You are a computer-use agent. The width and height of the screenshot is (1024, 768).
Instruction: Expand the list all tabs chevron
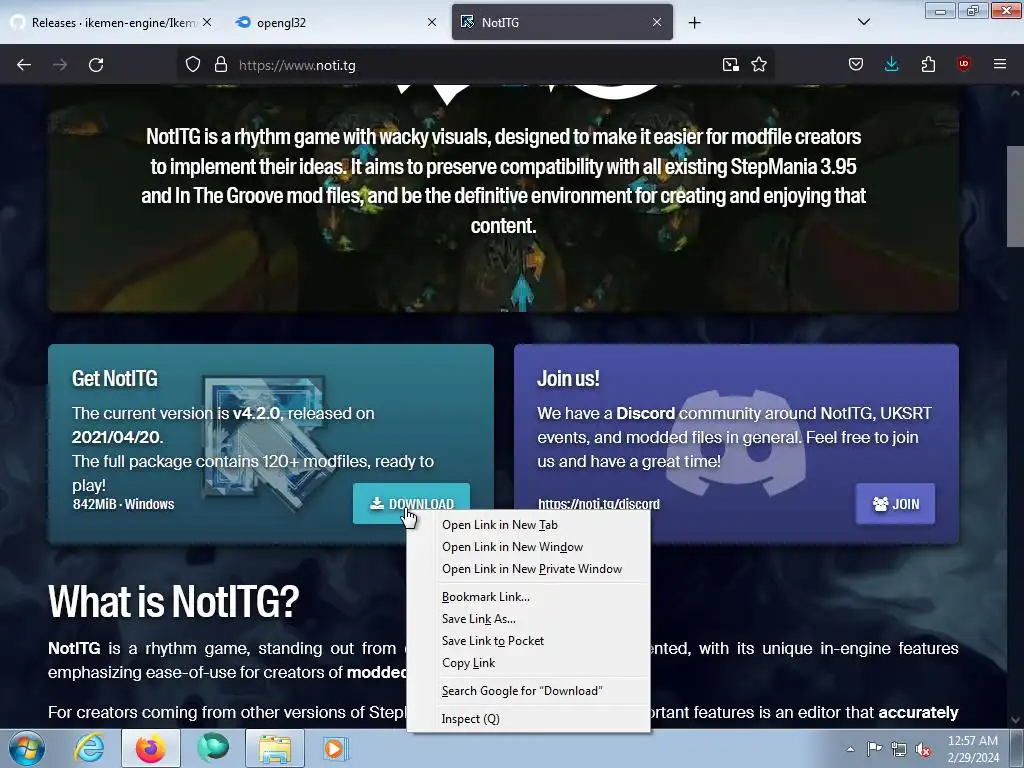(x=863, y=22)
